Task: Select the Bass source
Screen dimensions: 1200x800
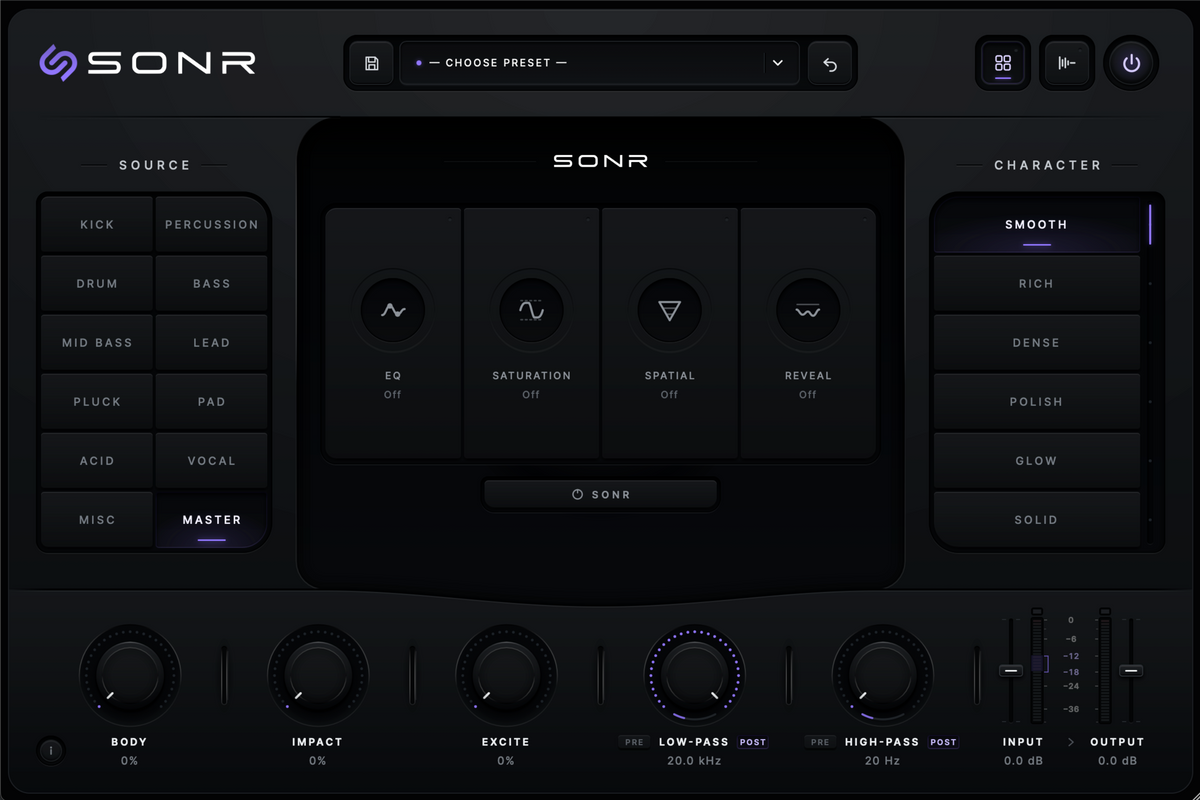Action: 211,284
